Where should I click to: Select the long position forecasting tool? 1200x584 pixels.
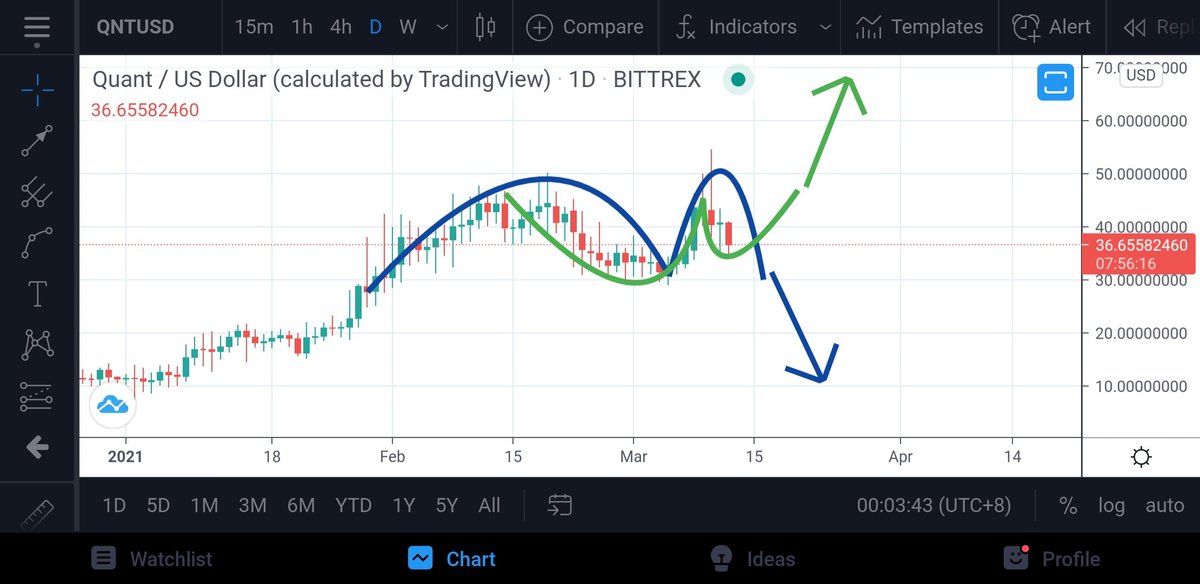37,397
